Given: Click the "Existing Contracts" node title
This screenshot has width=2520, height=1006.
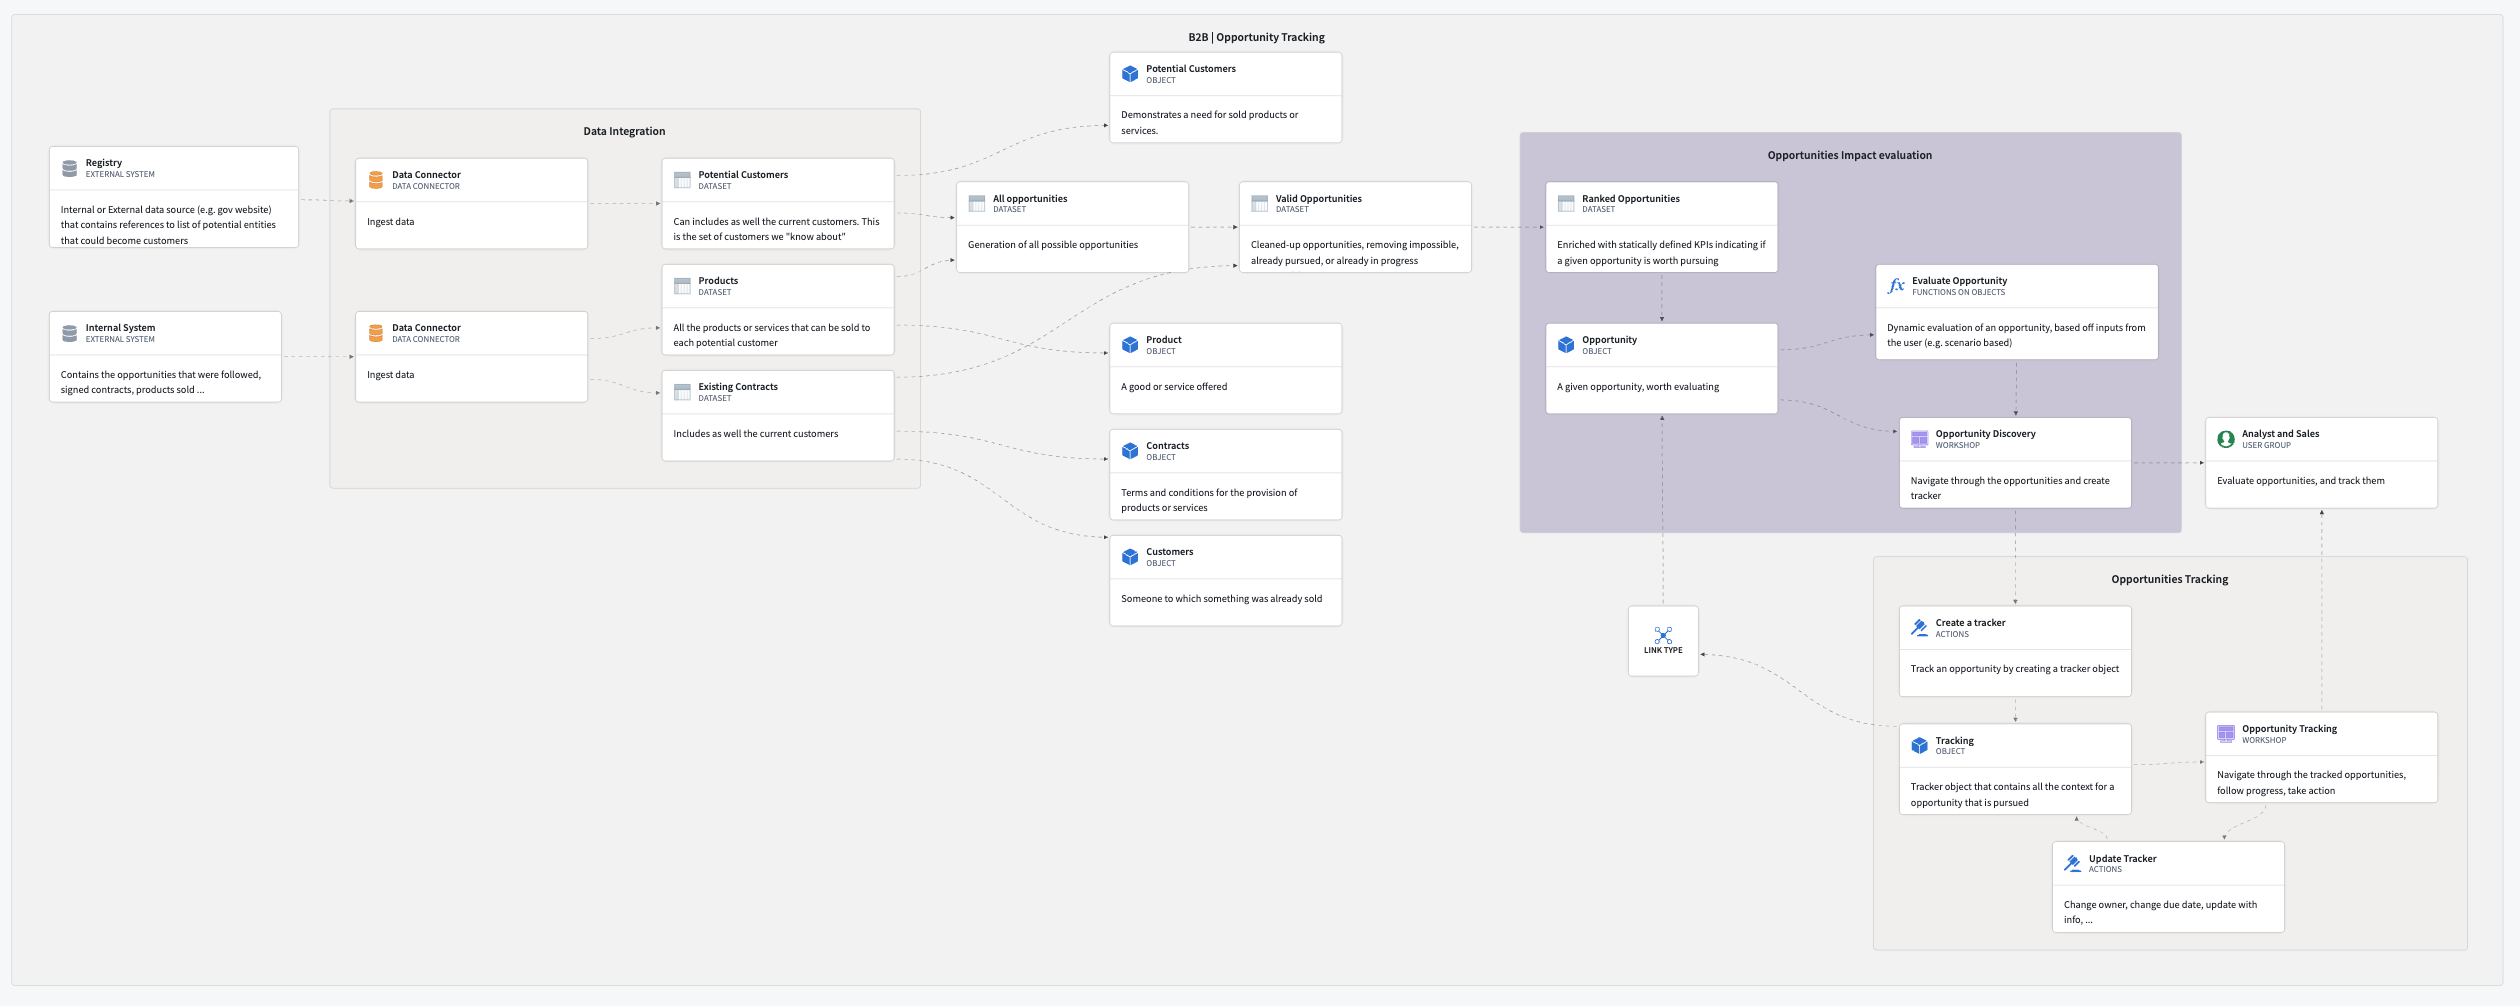Looking at the screenshot, I should pos(738,387).
